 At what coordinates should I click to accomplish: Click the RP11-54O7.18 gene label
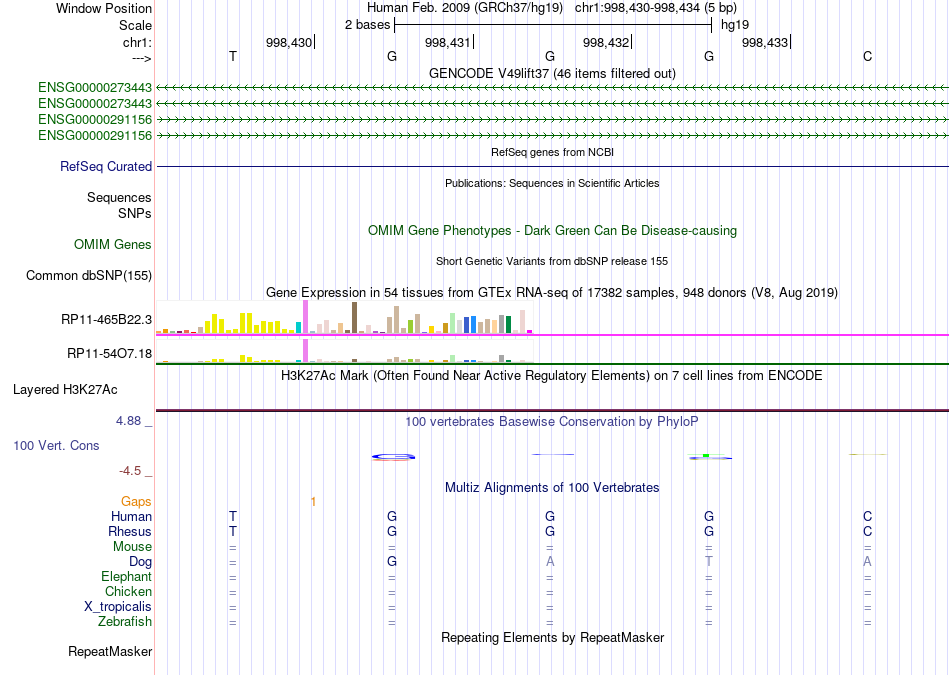coord(109,353)
